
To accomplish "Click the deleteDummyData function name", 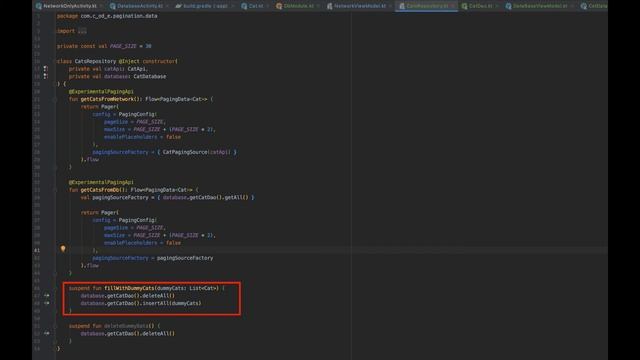I will coord(126,326).
